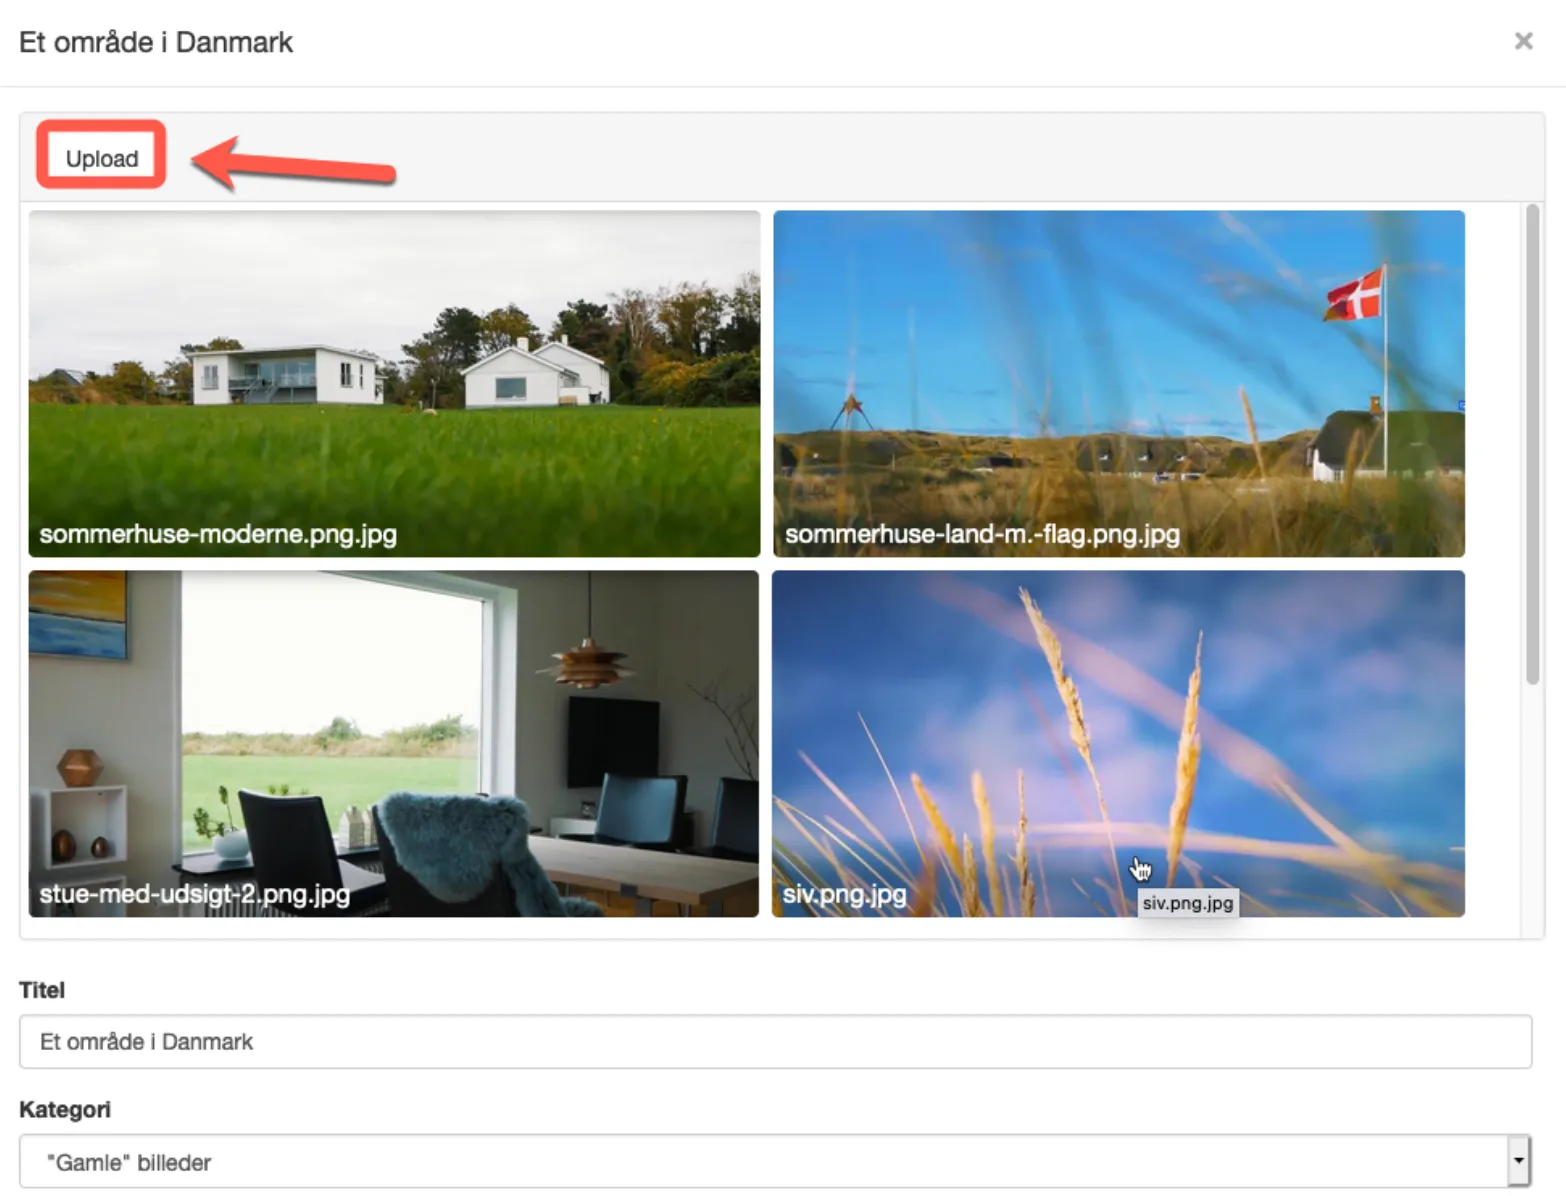Click the siv.png.jpg hover tooltip

pyautogui.click(x=1188, y=903)
